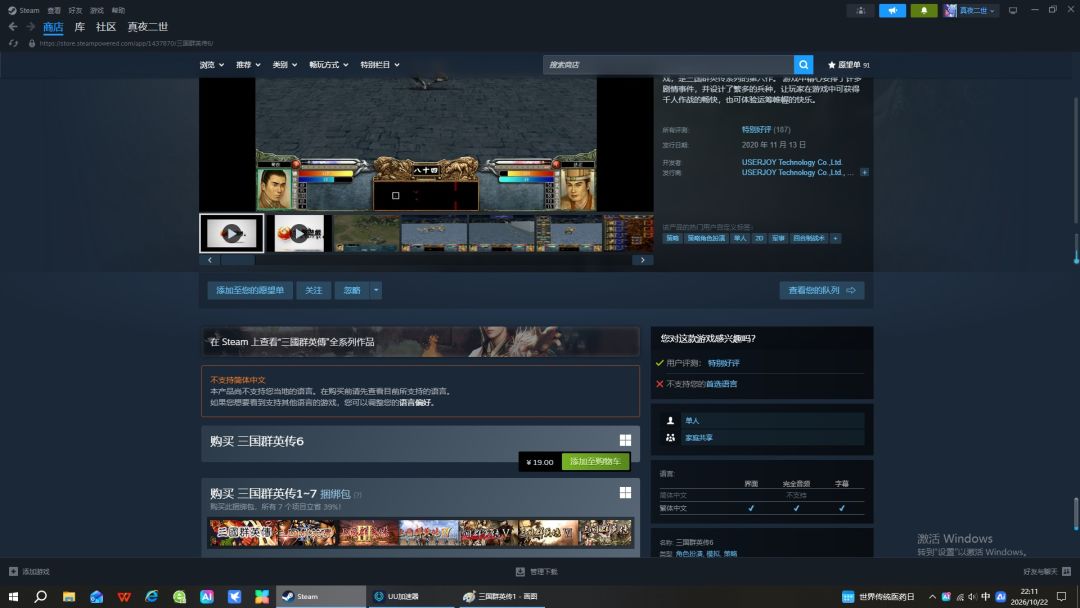Image resolution: width=1080 pixels, height=608 pixels.
Task: Open the 畅玩方式 dropdown in the store navigation
Action: pyautogui.click(x=329, y=65)
